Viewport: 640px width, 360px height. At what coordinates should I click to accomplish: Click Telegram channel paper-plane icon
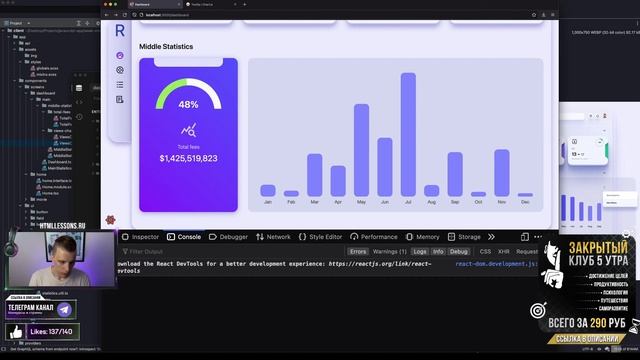(x=64, y=310)
